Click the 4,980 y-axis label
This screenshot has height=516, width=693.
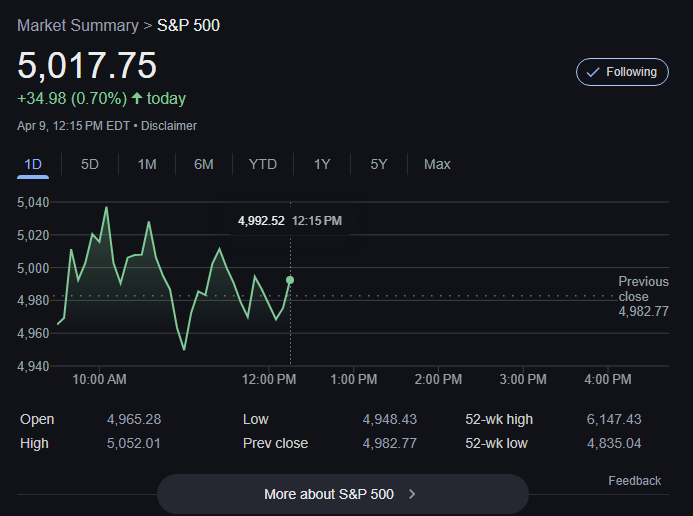pyautogui.click(x=33, y=300)
